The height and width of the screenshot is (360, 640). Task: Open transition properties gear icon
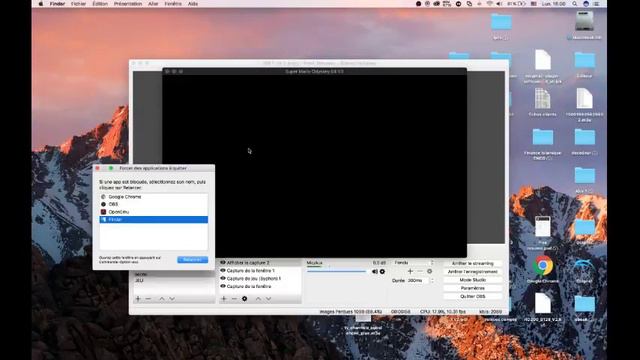click(429, 271)
